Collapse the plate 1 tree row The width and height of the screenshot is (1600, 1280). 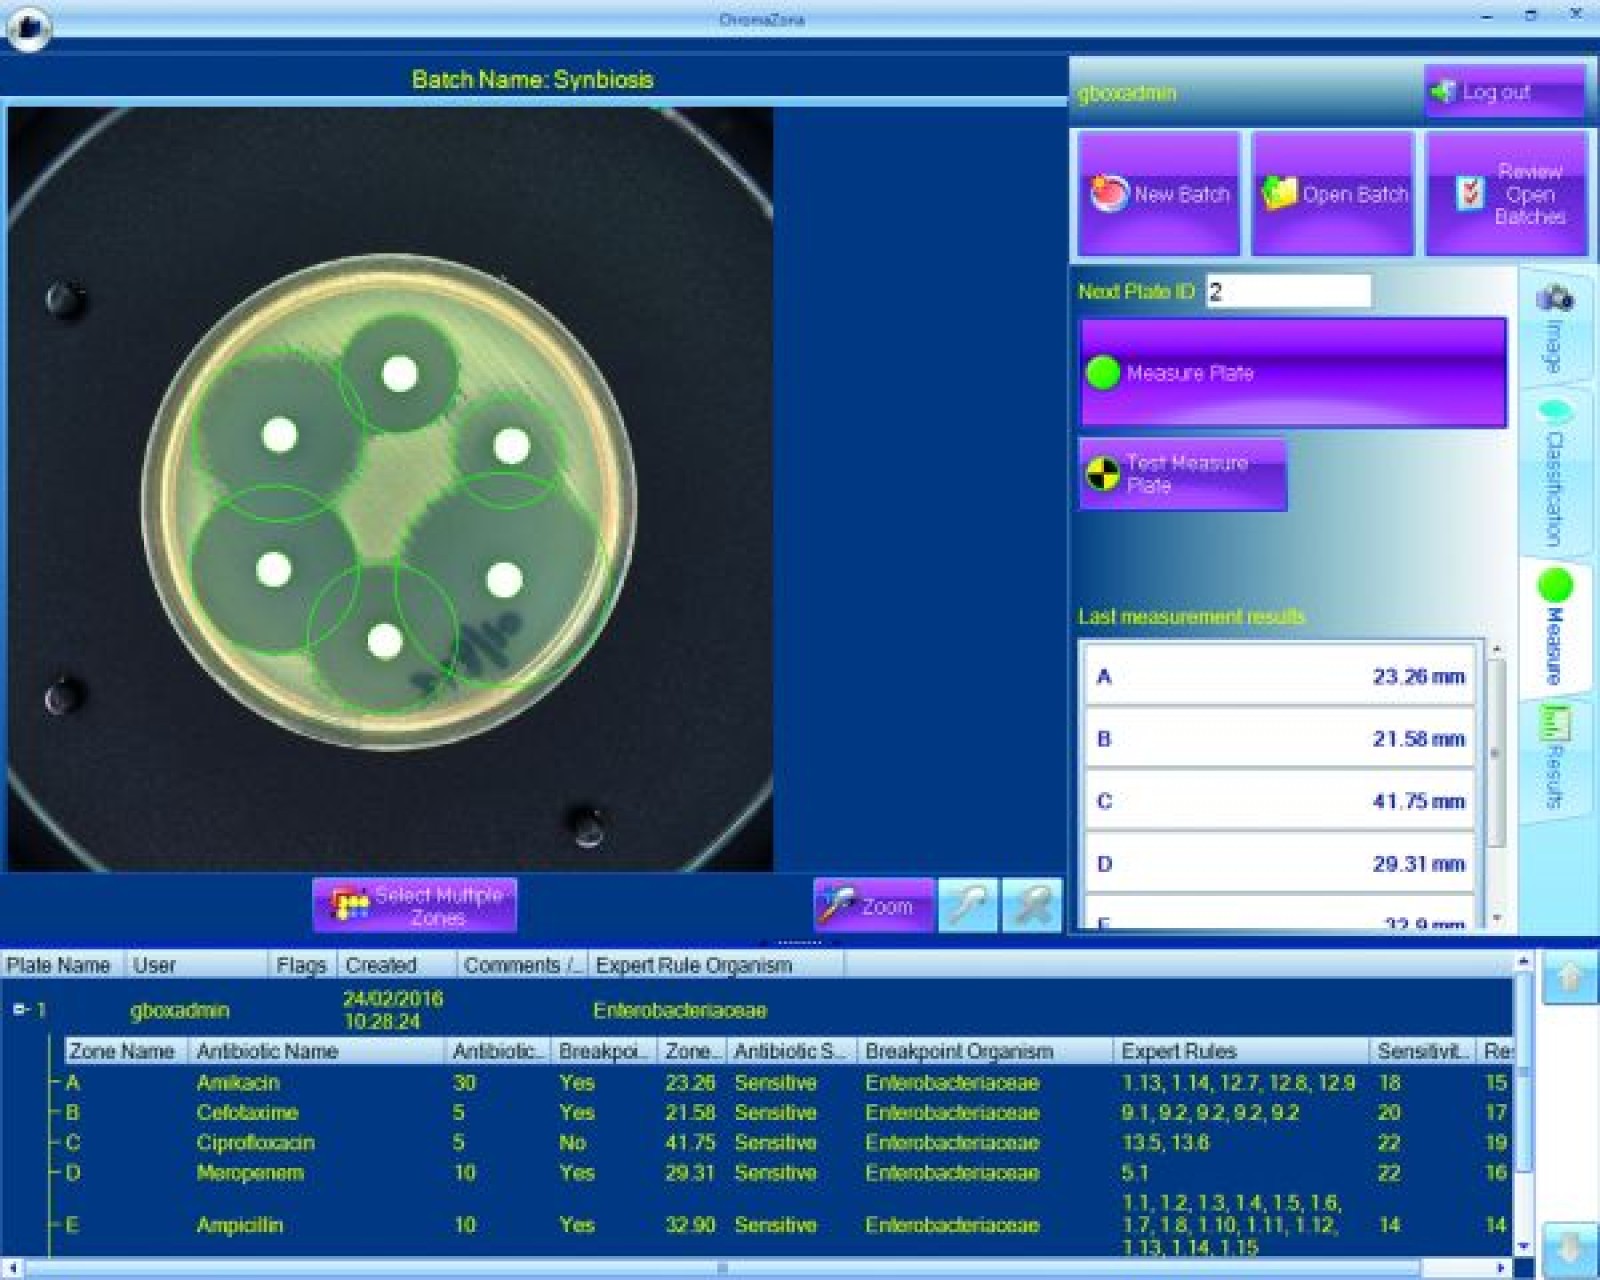coord(19,1010)
